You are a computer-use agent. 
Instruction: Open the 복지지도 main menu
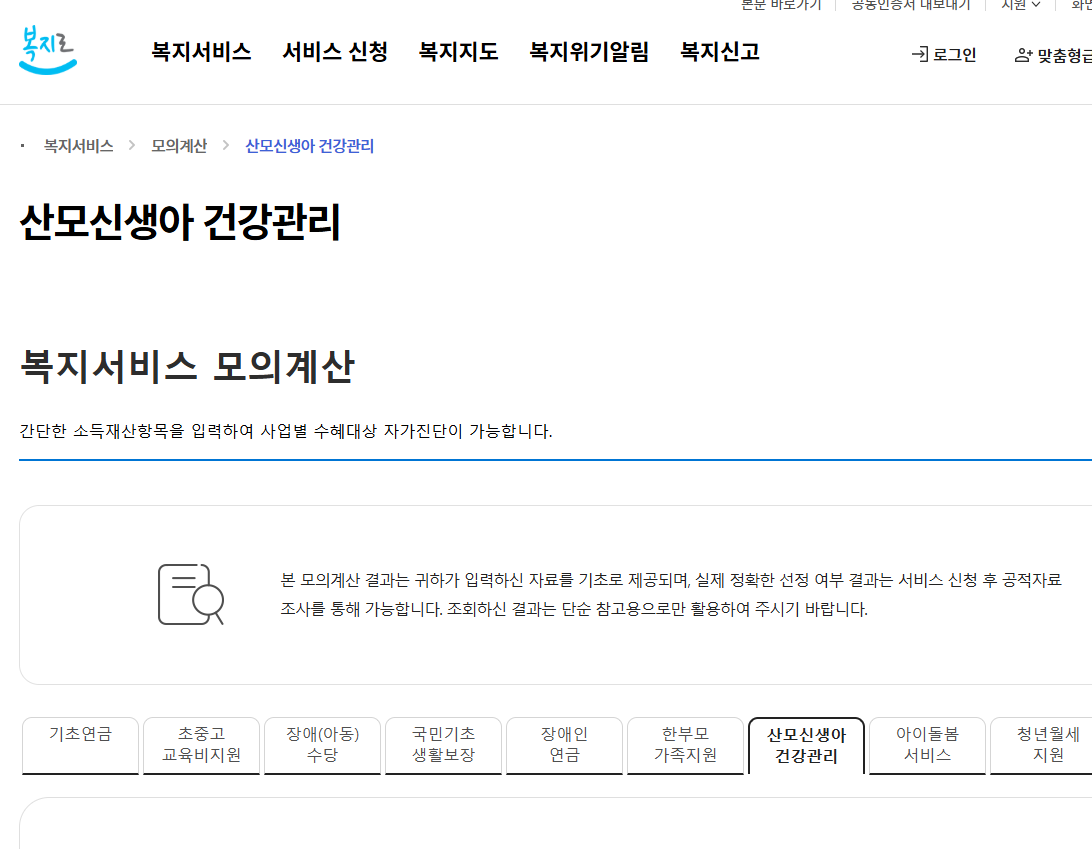pyautogui.click(x=458, y=52)
